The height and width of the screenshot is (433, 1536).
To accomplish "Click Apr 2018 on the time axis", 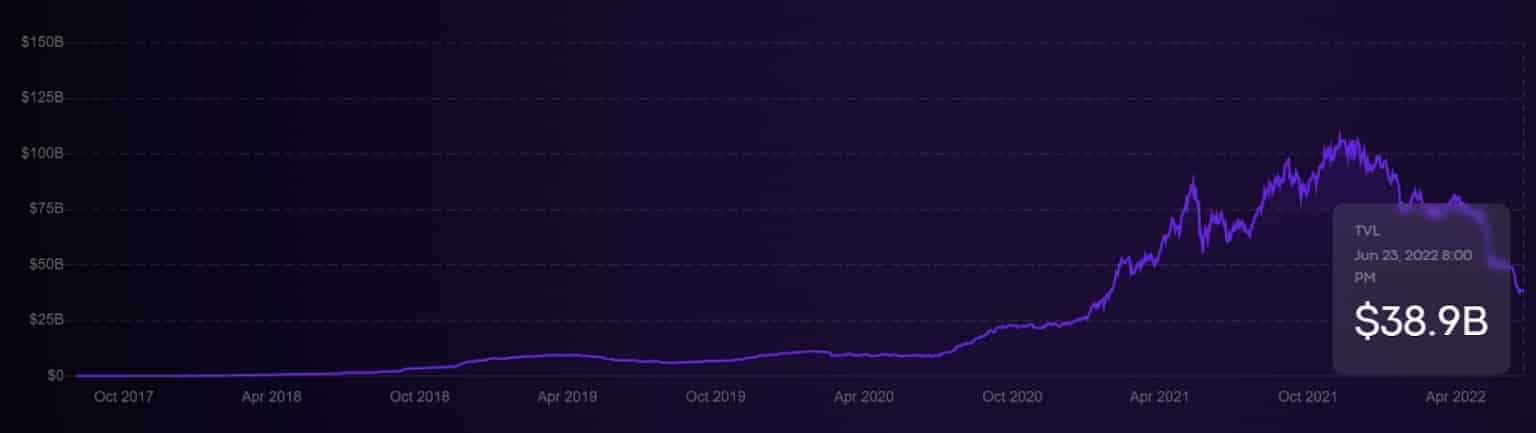I will [271, 397].
